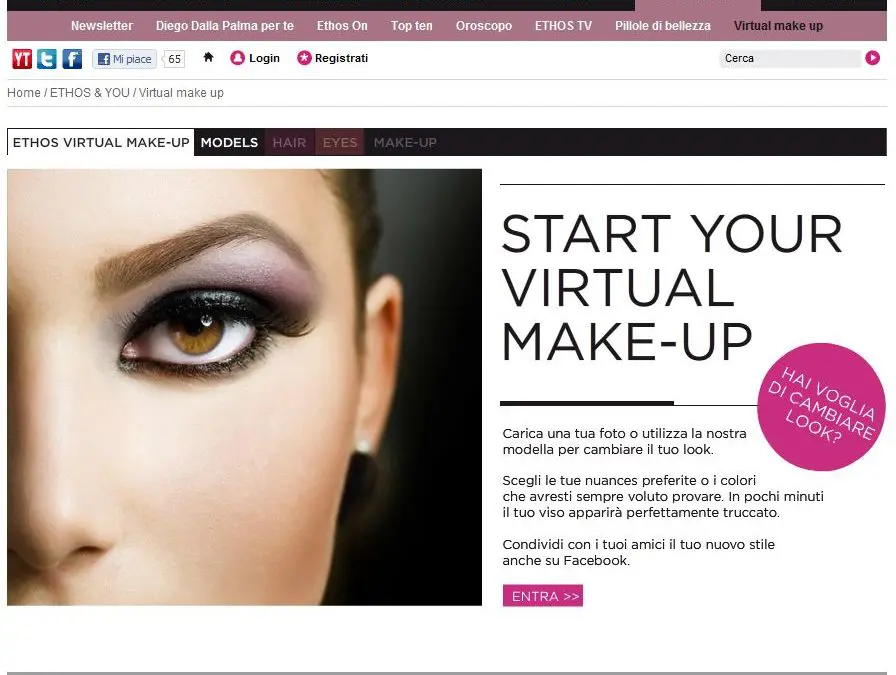Open the Virtual make up menu item
This screenshot has height=675, width=896.
pos(778,26)
